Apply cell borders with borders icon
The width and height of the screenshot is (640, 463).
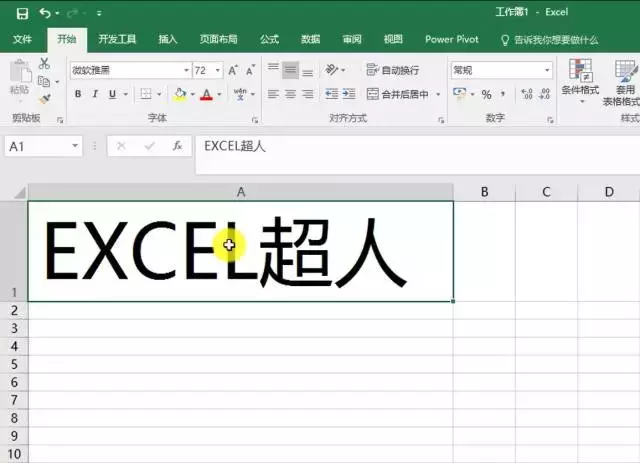click(145, 94)
